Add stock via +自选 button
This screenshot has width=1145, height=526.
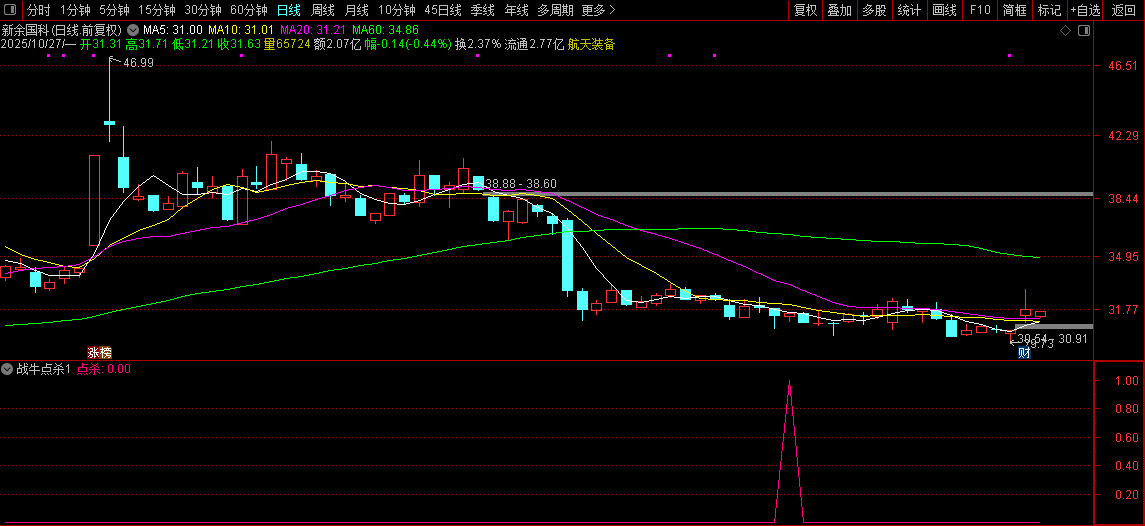point(1085,10)
